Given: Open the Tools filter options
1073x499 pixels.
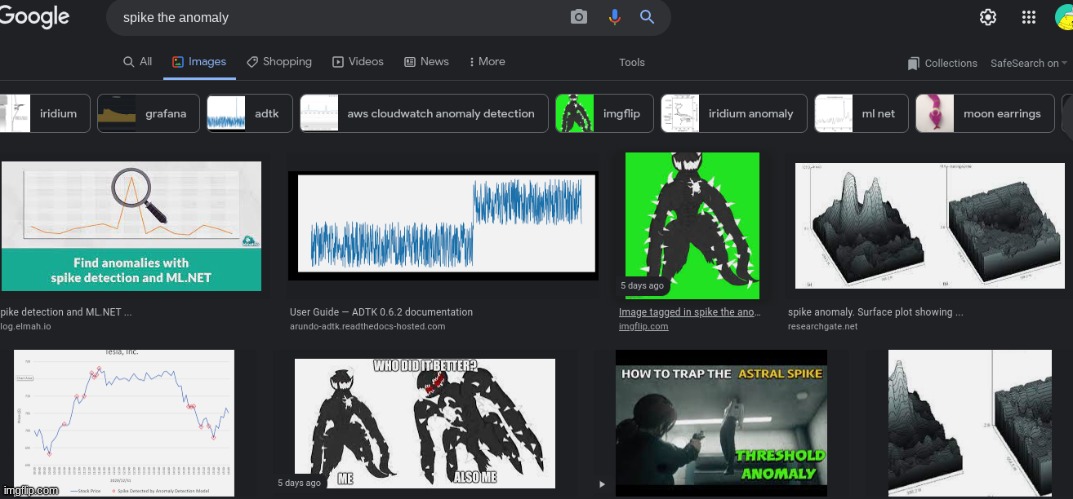Looking at the screenshot, I should pyautogui.click(x=632, y=62).
